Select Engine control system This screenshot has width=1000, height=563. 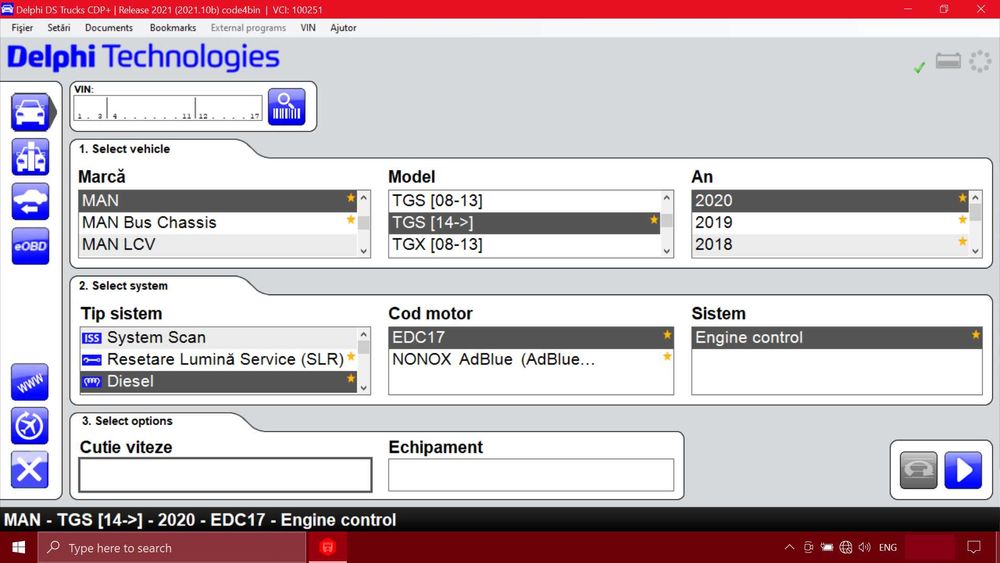[x=837, y=337]
